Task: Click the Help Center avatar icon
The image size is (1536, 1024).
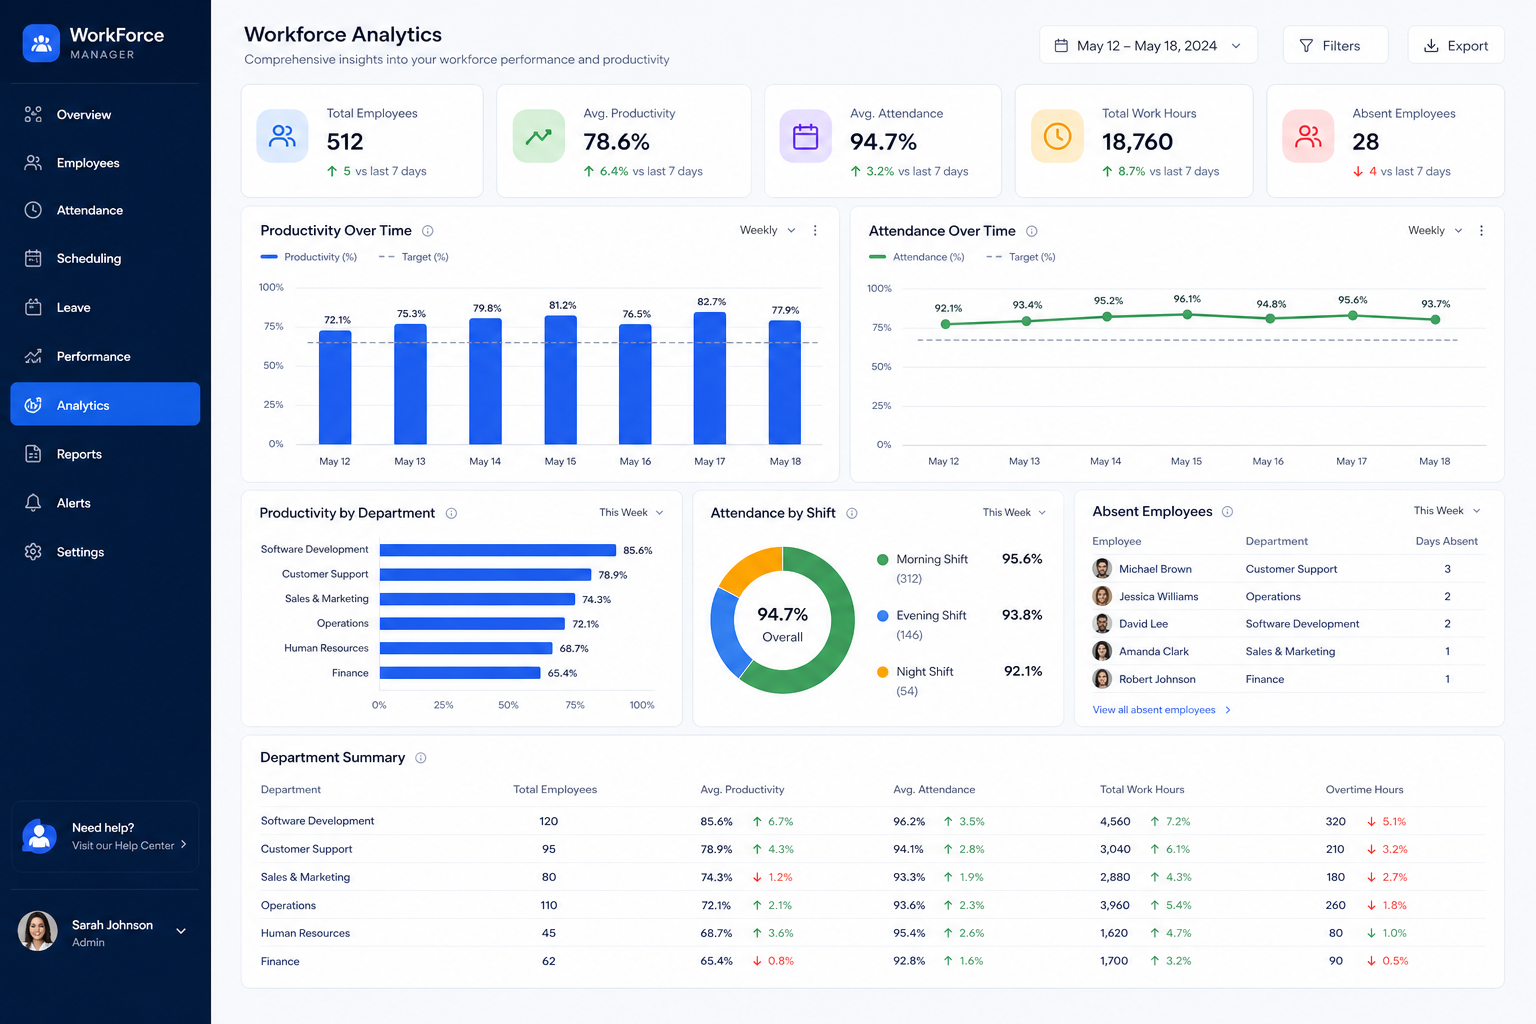Action: pyautogui.click(x=40, y=836)
